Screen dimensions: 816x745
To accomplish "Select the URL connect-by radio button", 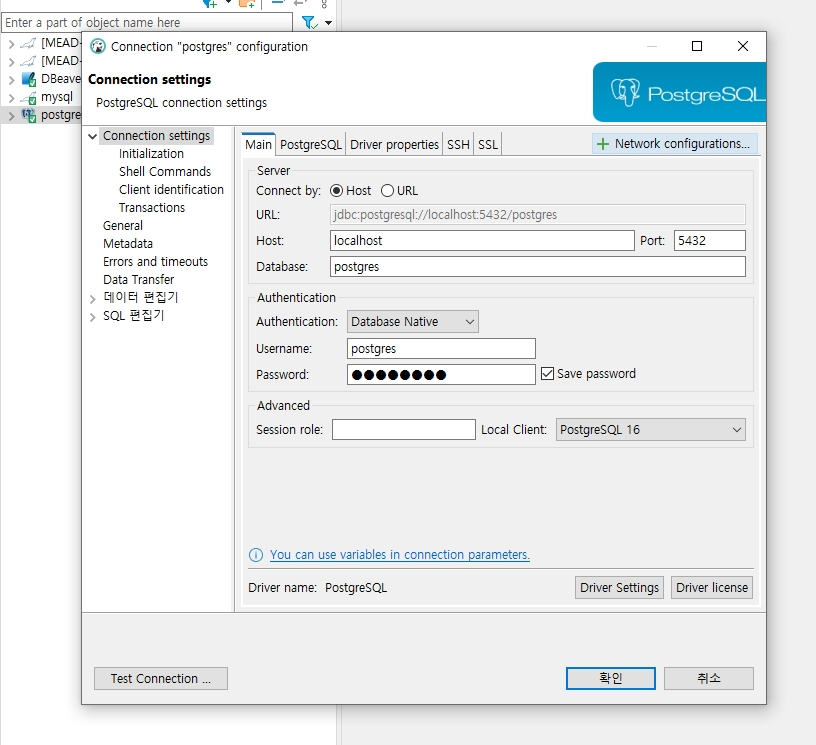I will [x=387, y=191].
